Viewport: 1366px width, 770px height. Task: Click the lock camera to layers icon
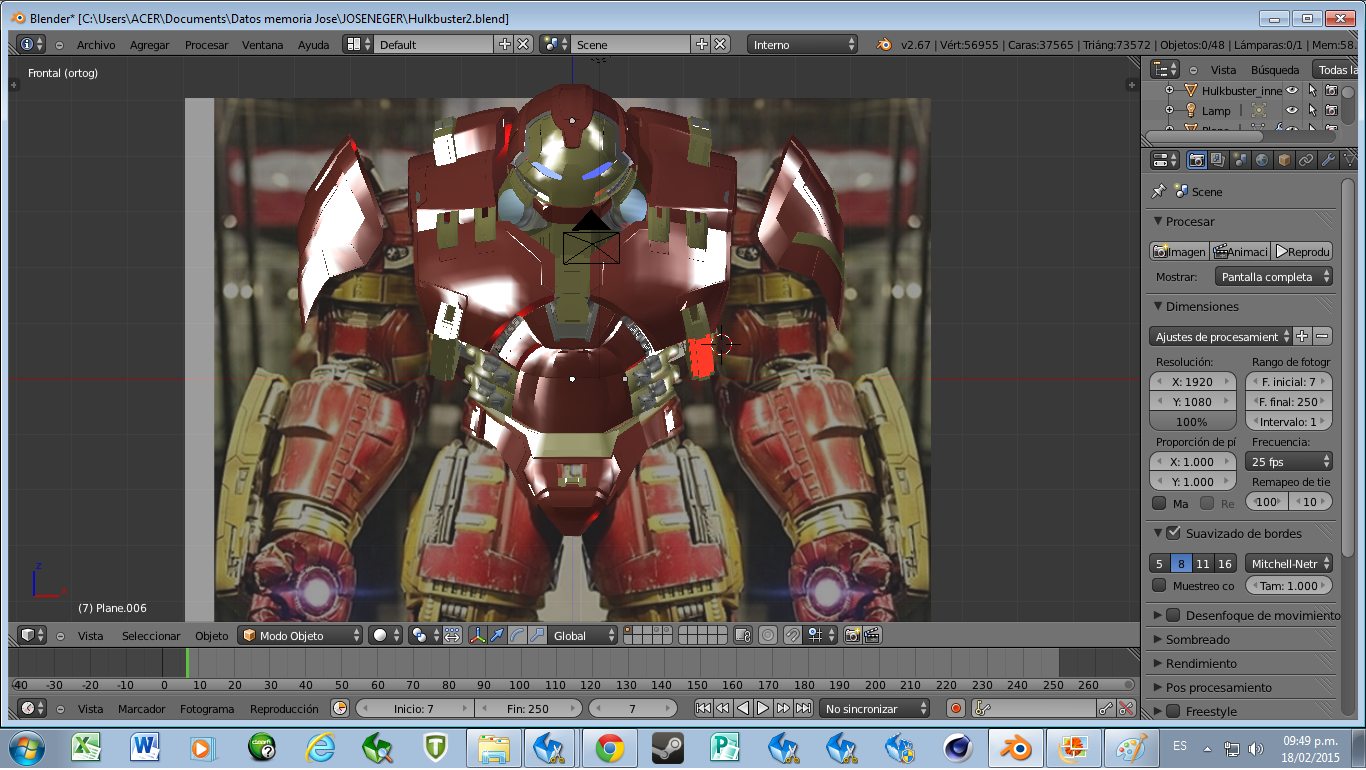(x=742, y=635)
